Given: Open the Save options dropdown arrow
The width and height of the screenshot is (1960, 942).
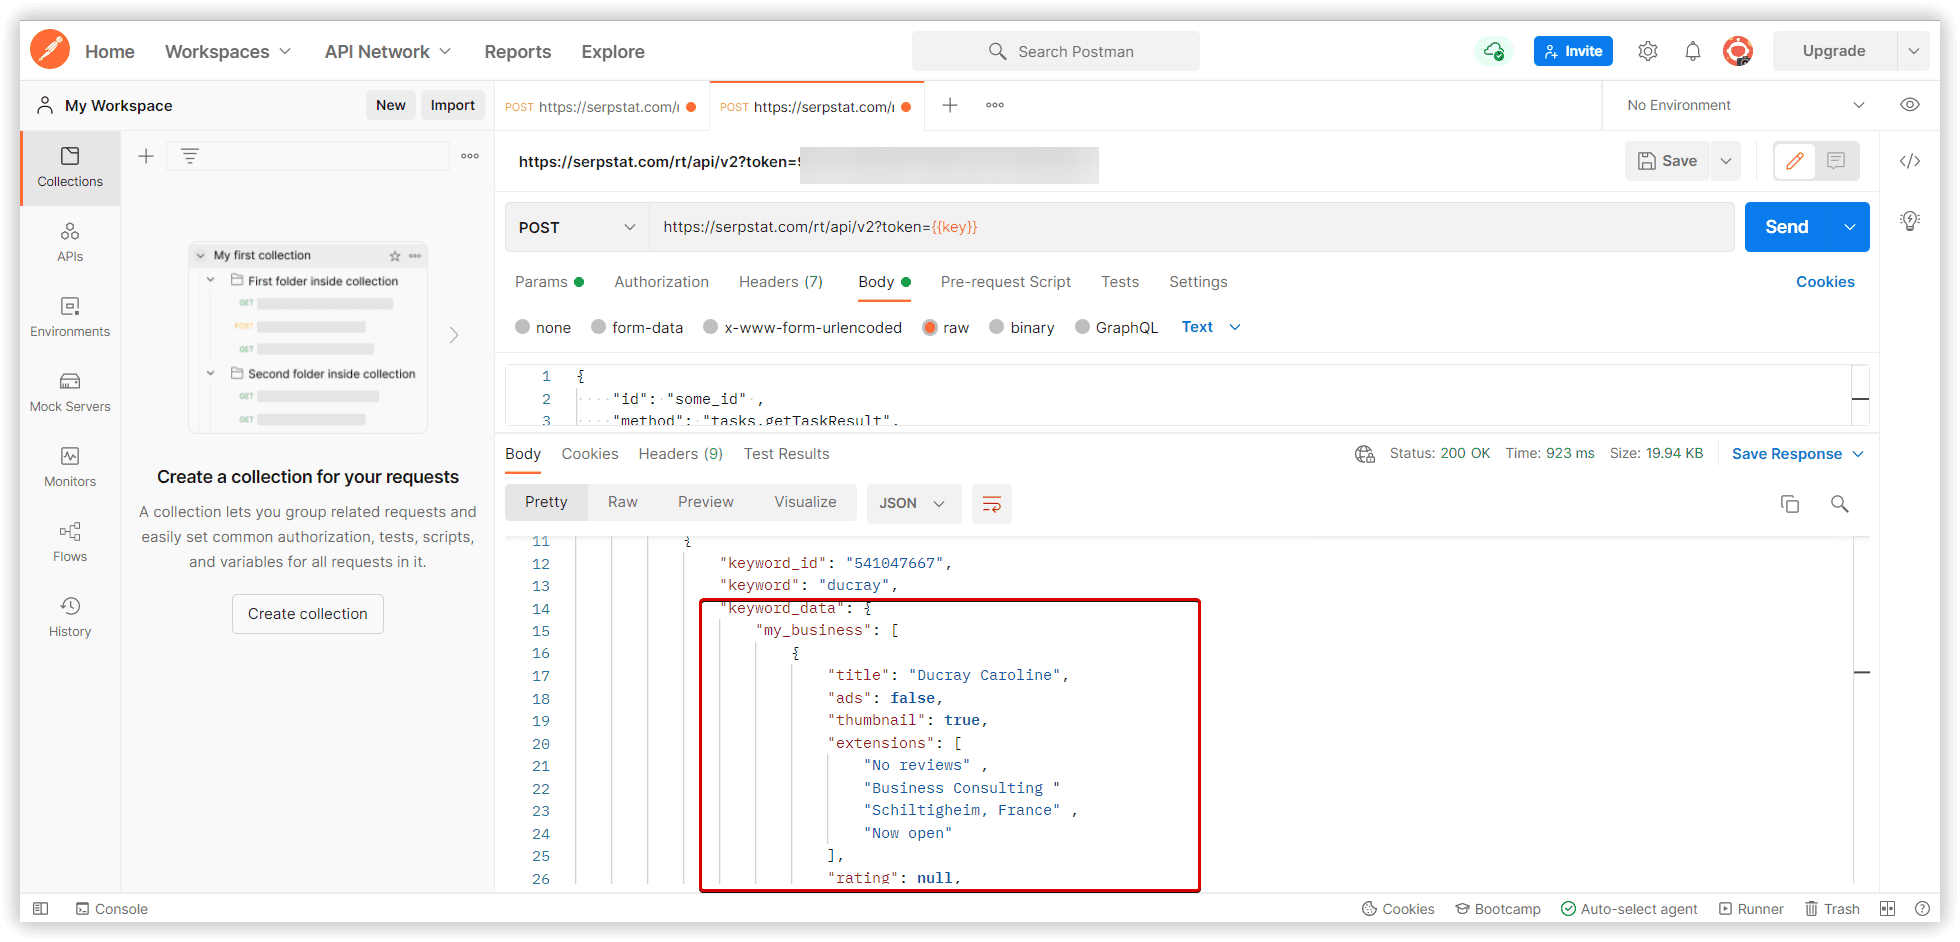Looking at the screenshot, I should pyautogui.click(x=1726, y=161).
